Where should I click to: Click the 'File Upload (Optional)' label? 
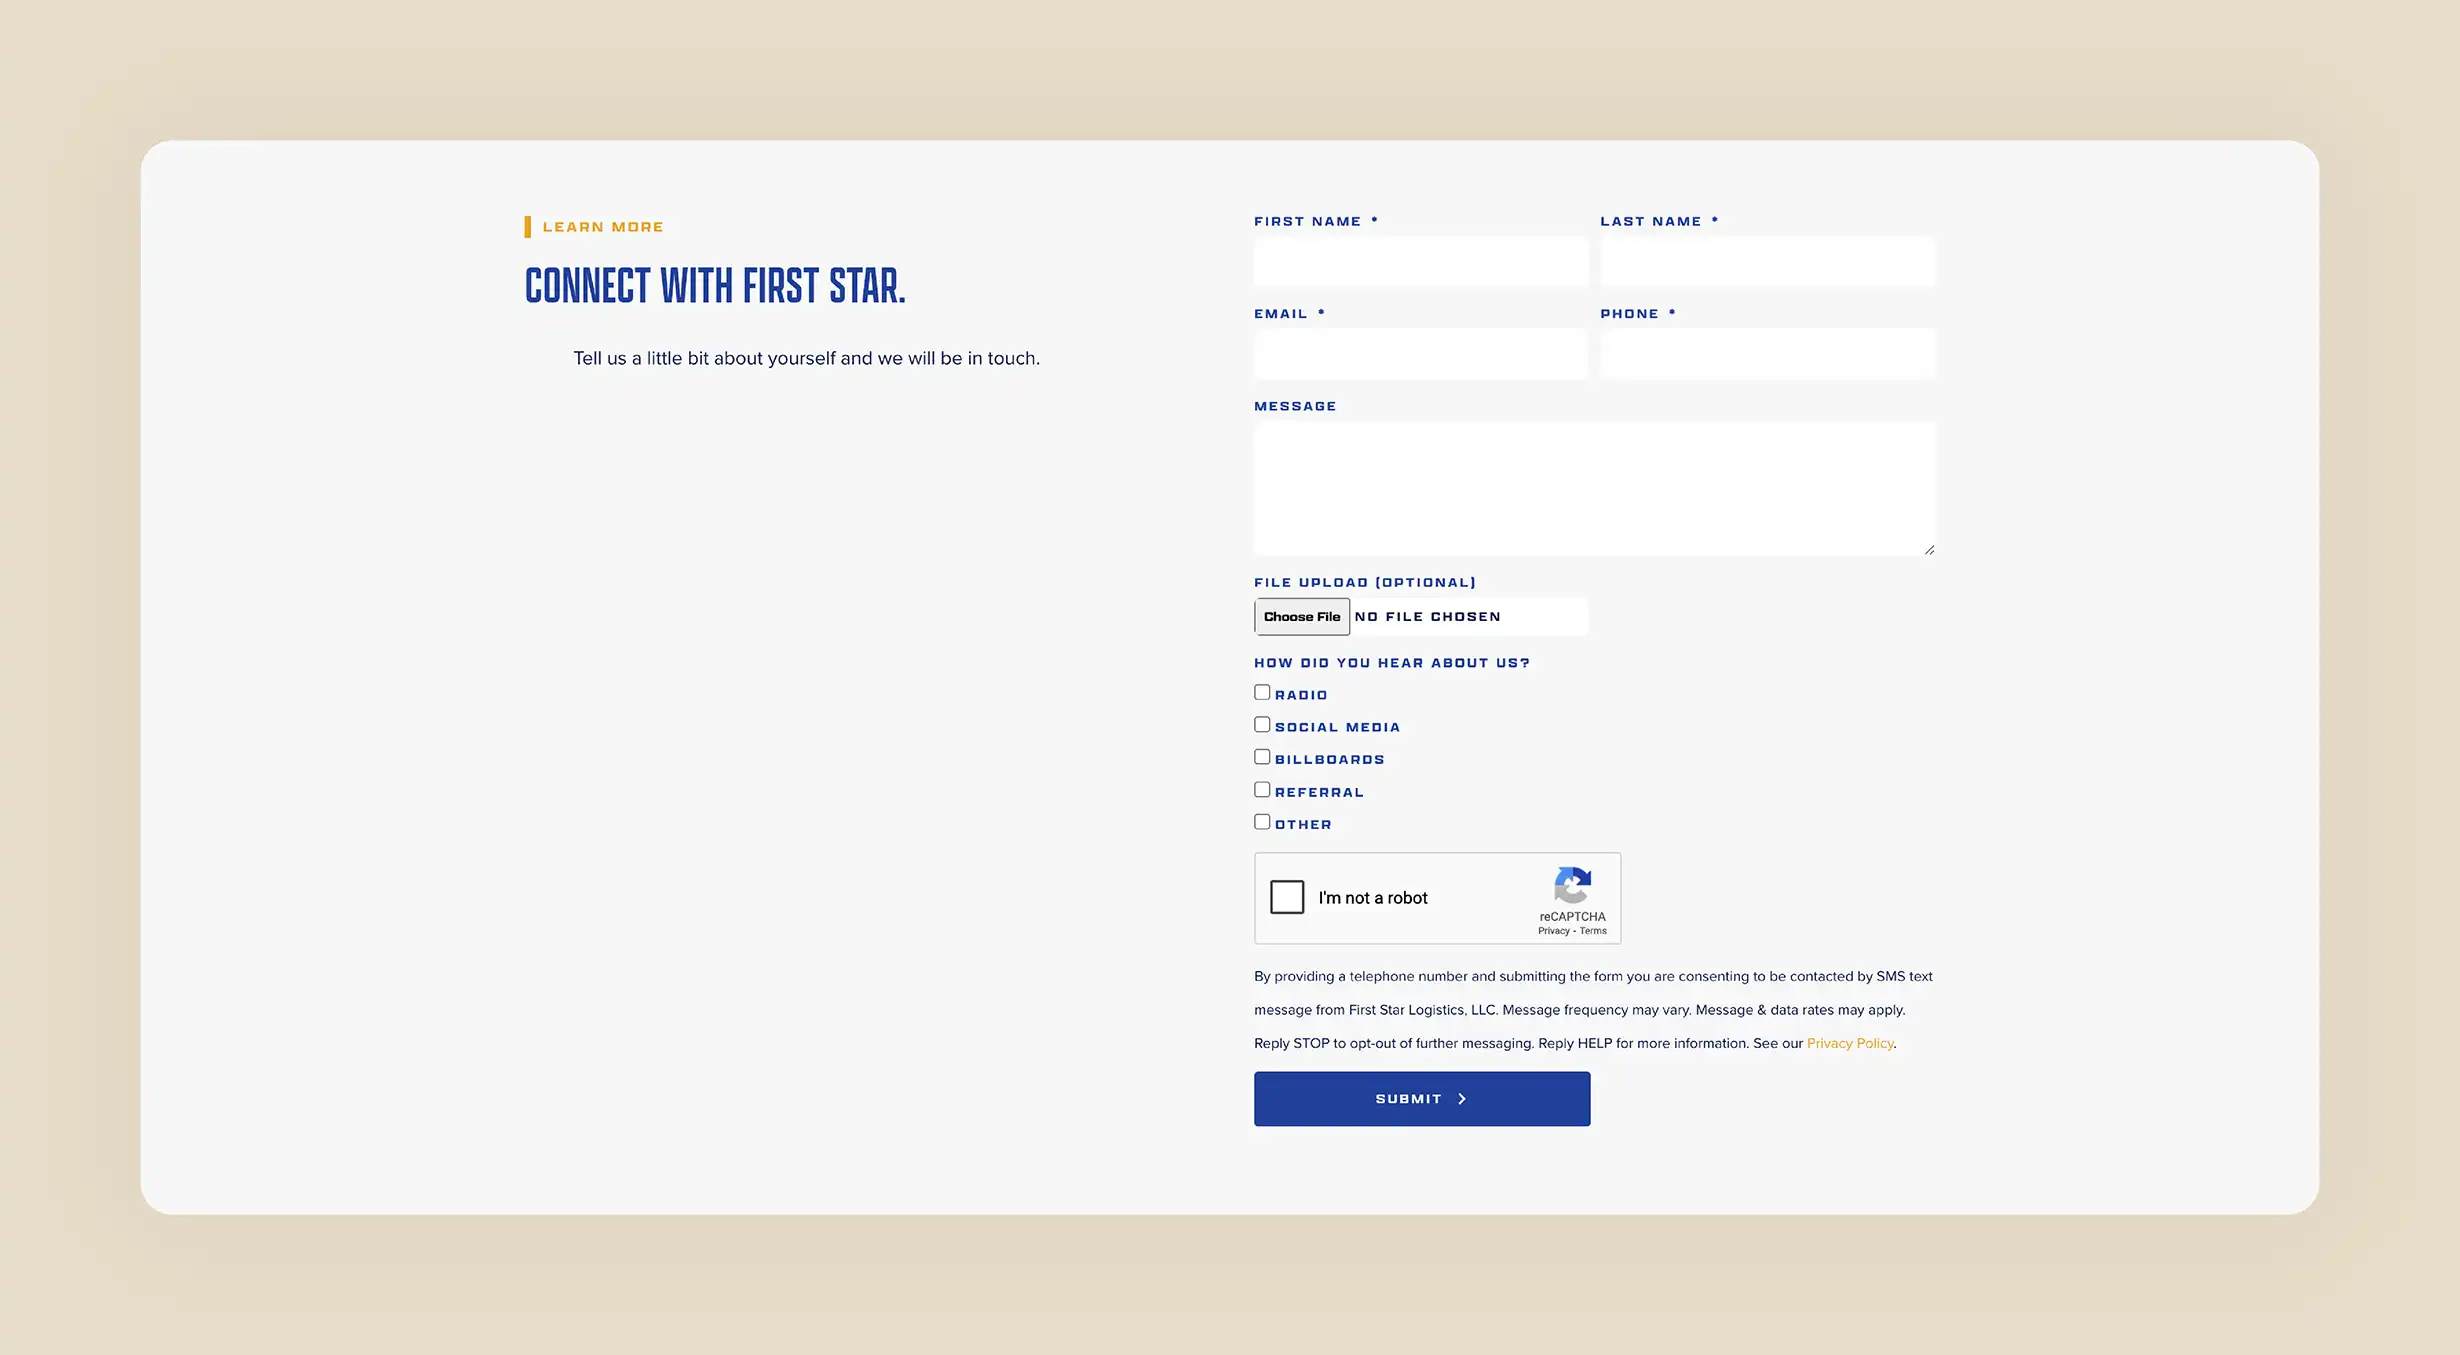click(1365, 582)
